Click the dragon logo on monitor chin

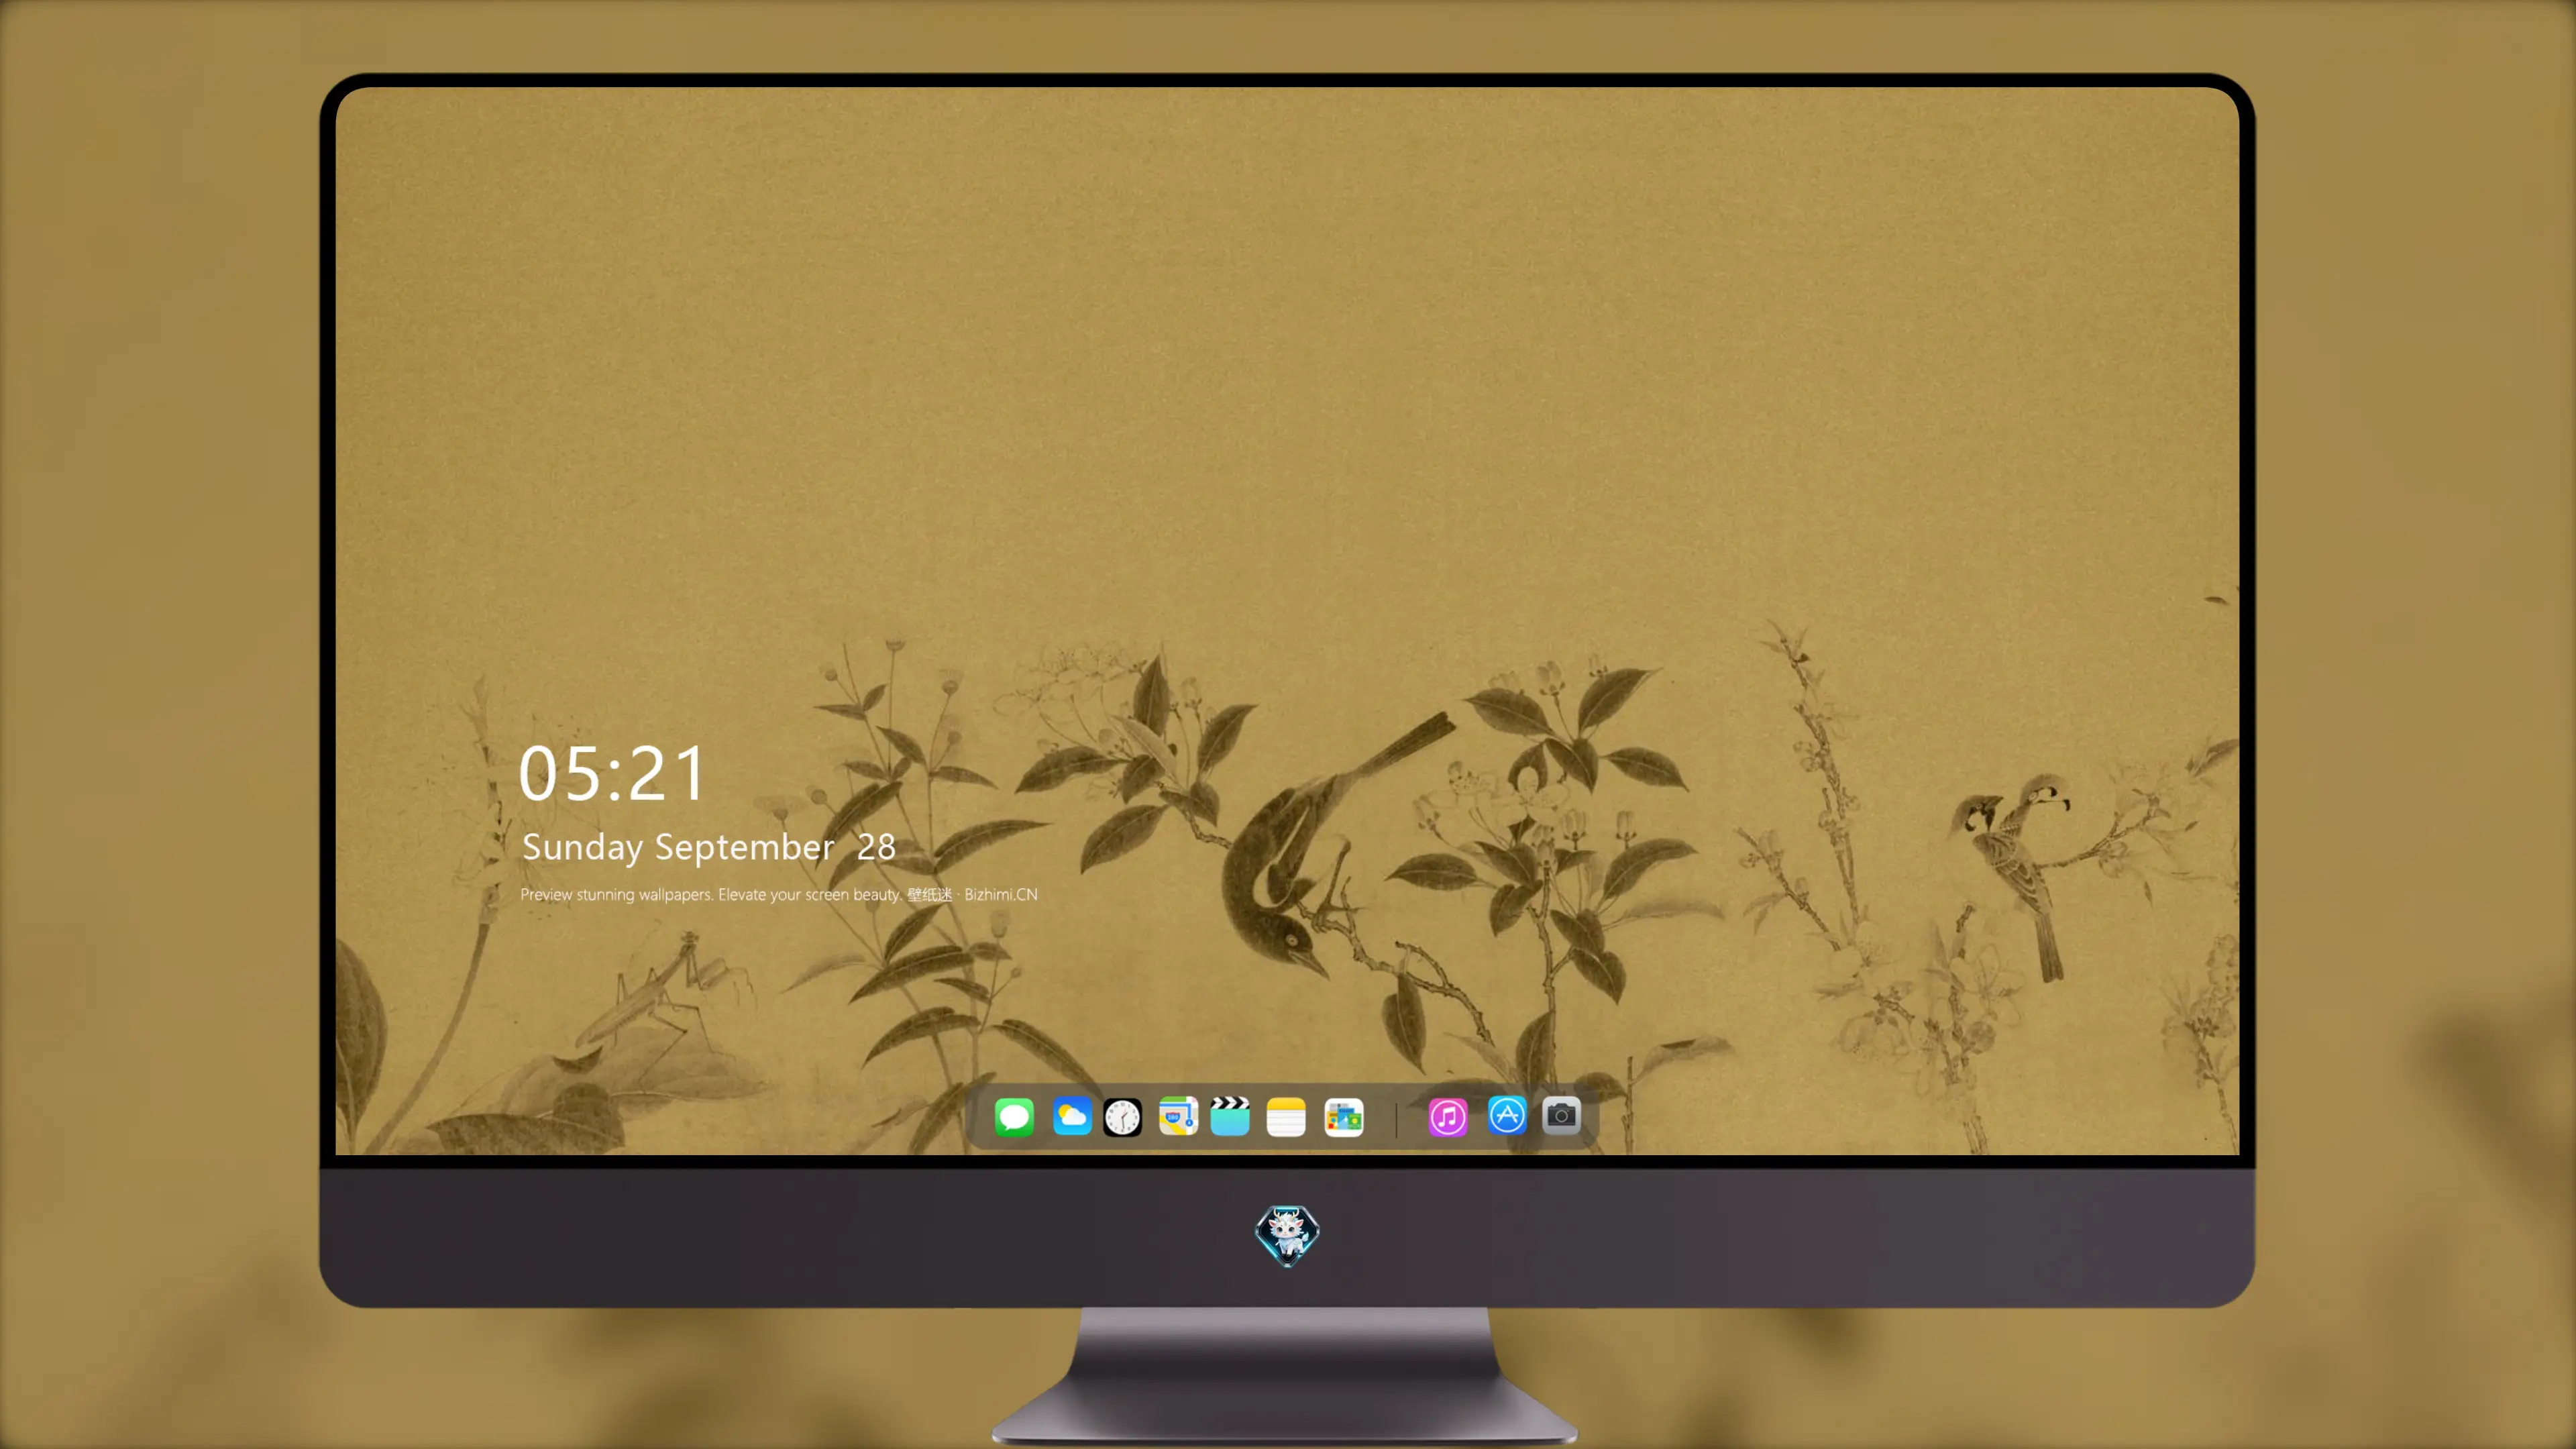click(x=1287, y=1236)
